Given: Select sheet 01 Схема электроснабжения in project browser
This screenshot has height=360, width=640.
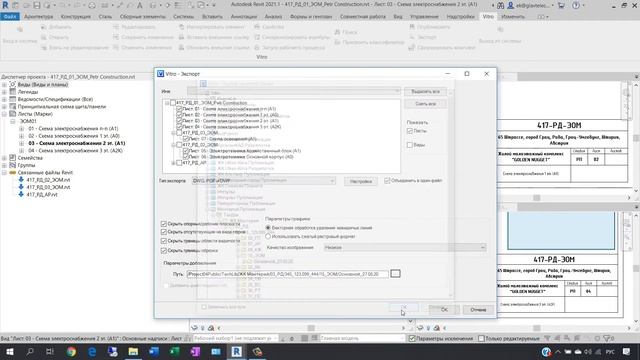Looking at the screenshot, I should (73, 129).
